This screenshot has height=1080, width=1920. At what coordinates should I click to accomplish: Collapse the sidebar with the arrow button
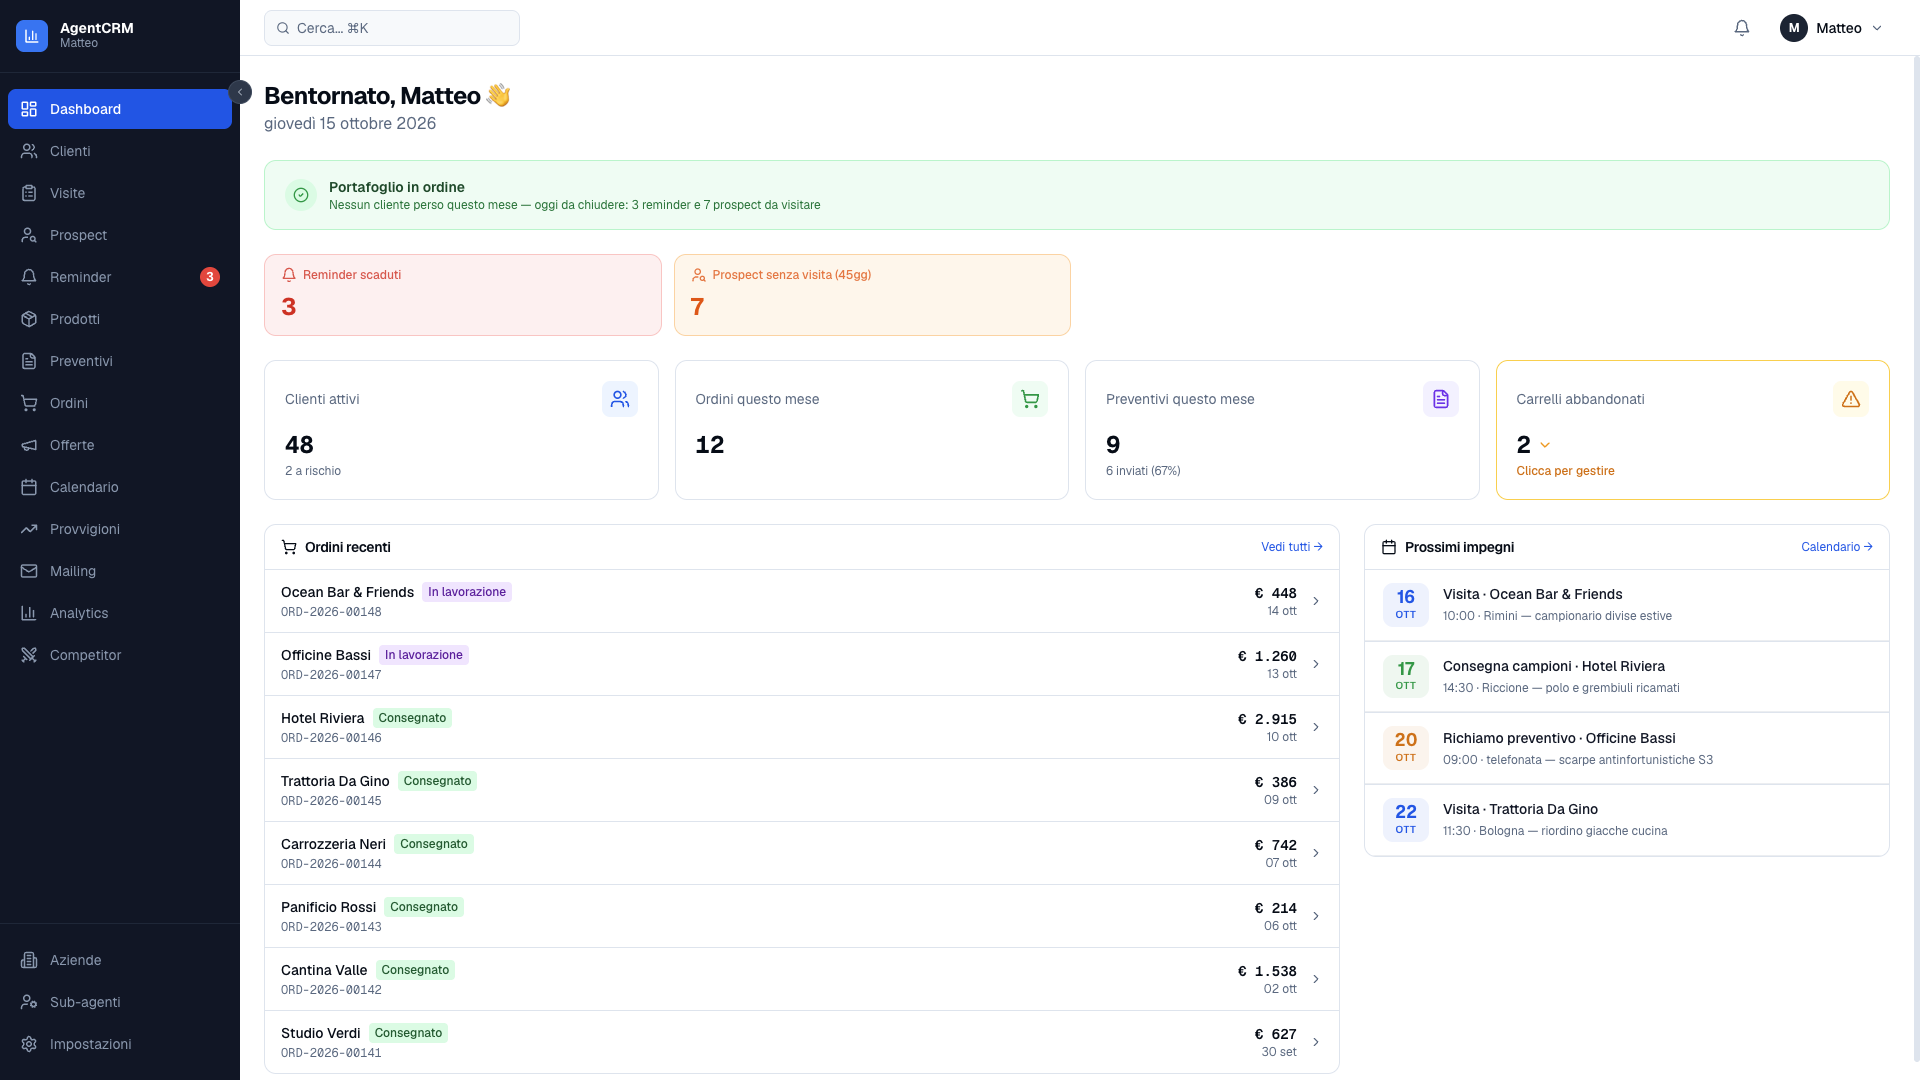click(240, 92)
